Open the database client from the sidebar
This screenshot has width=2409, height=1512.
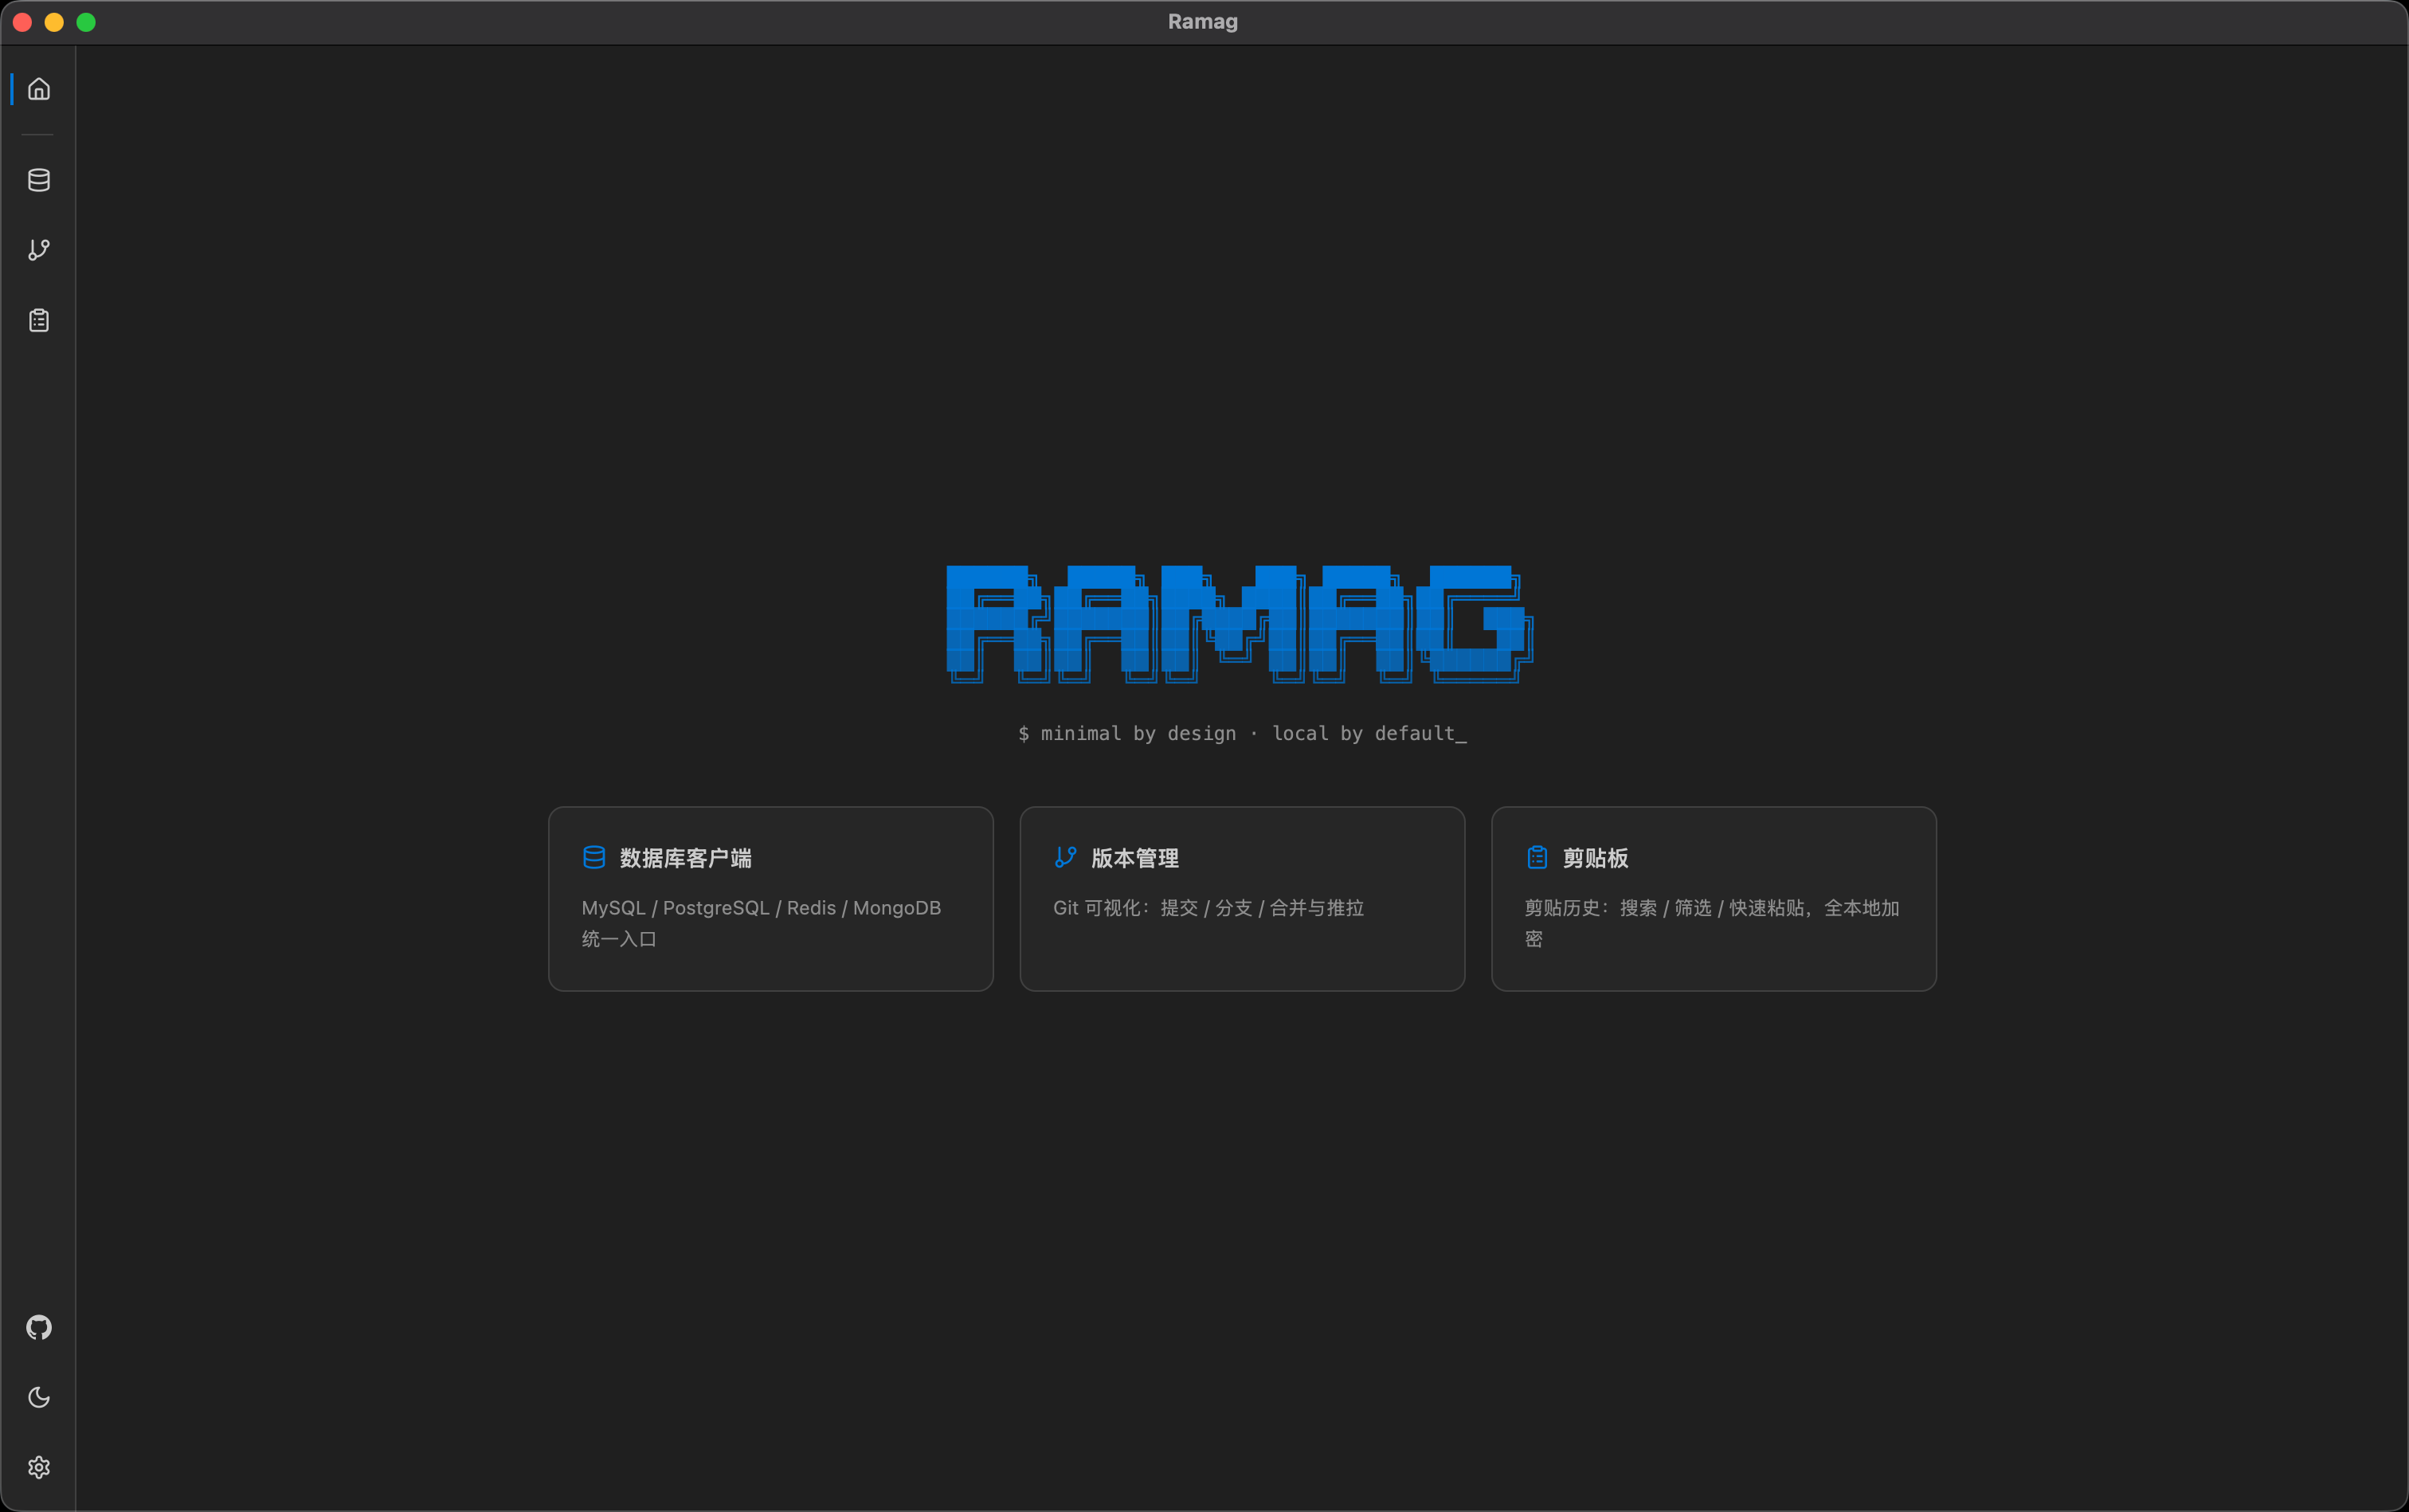[x=39, y=180]
